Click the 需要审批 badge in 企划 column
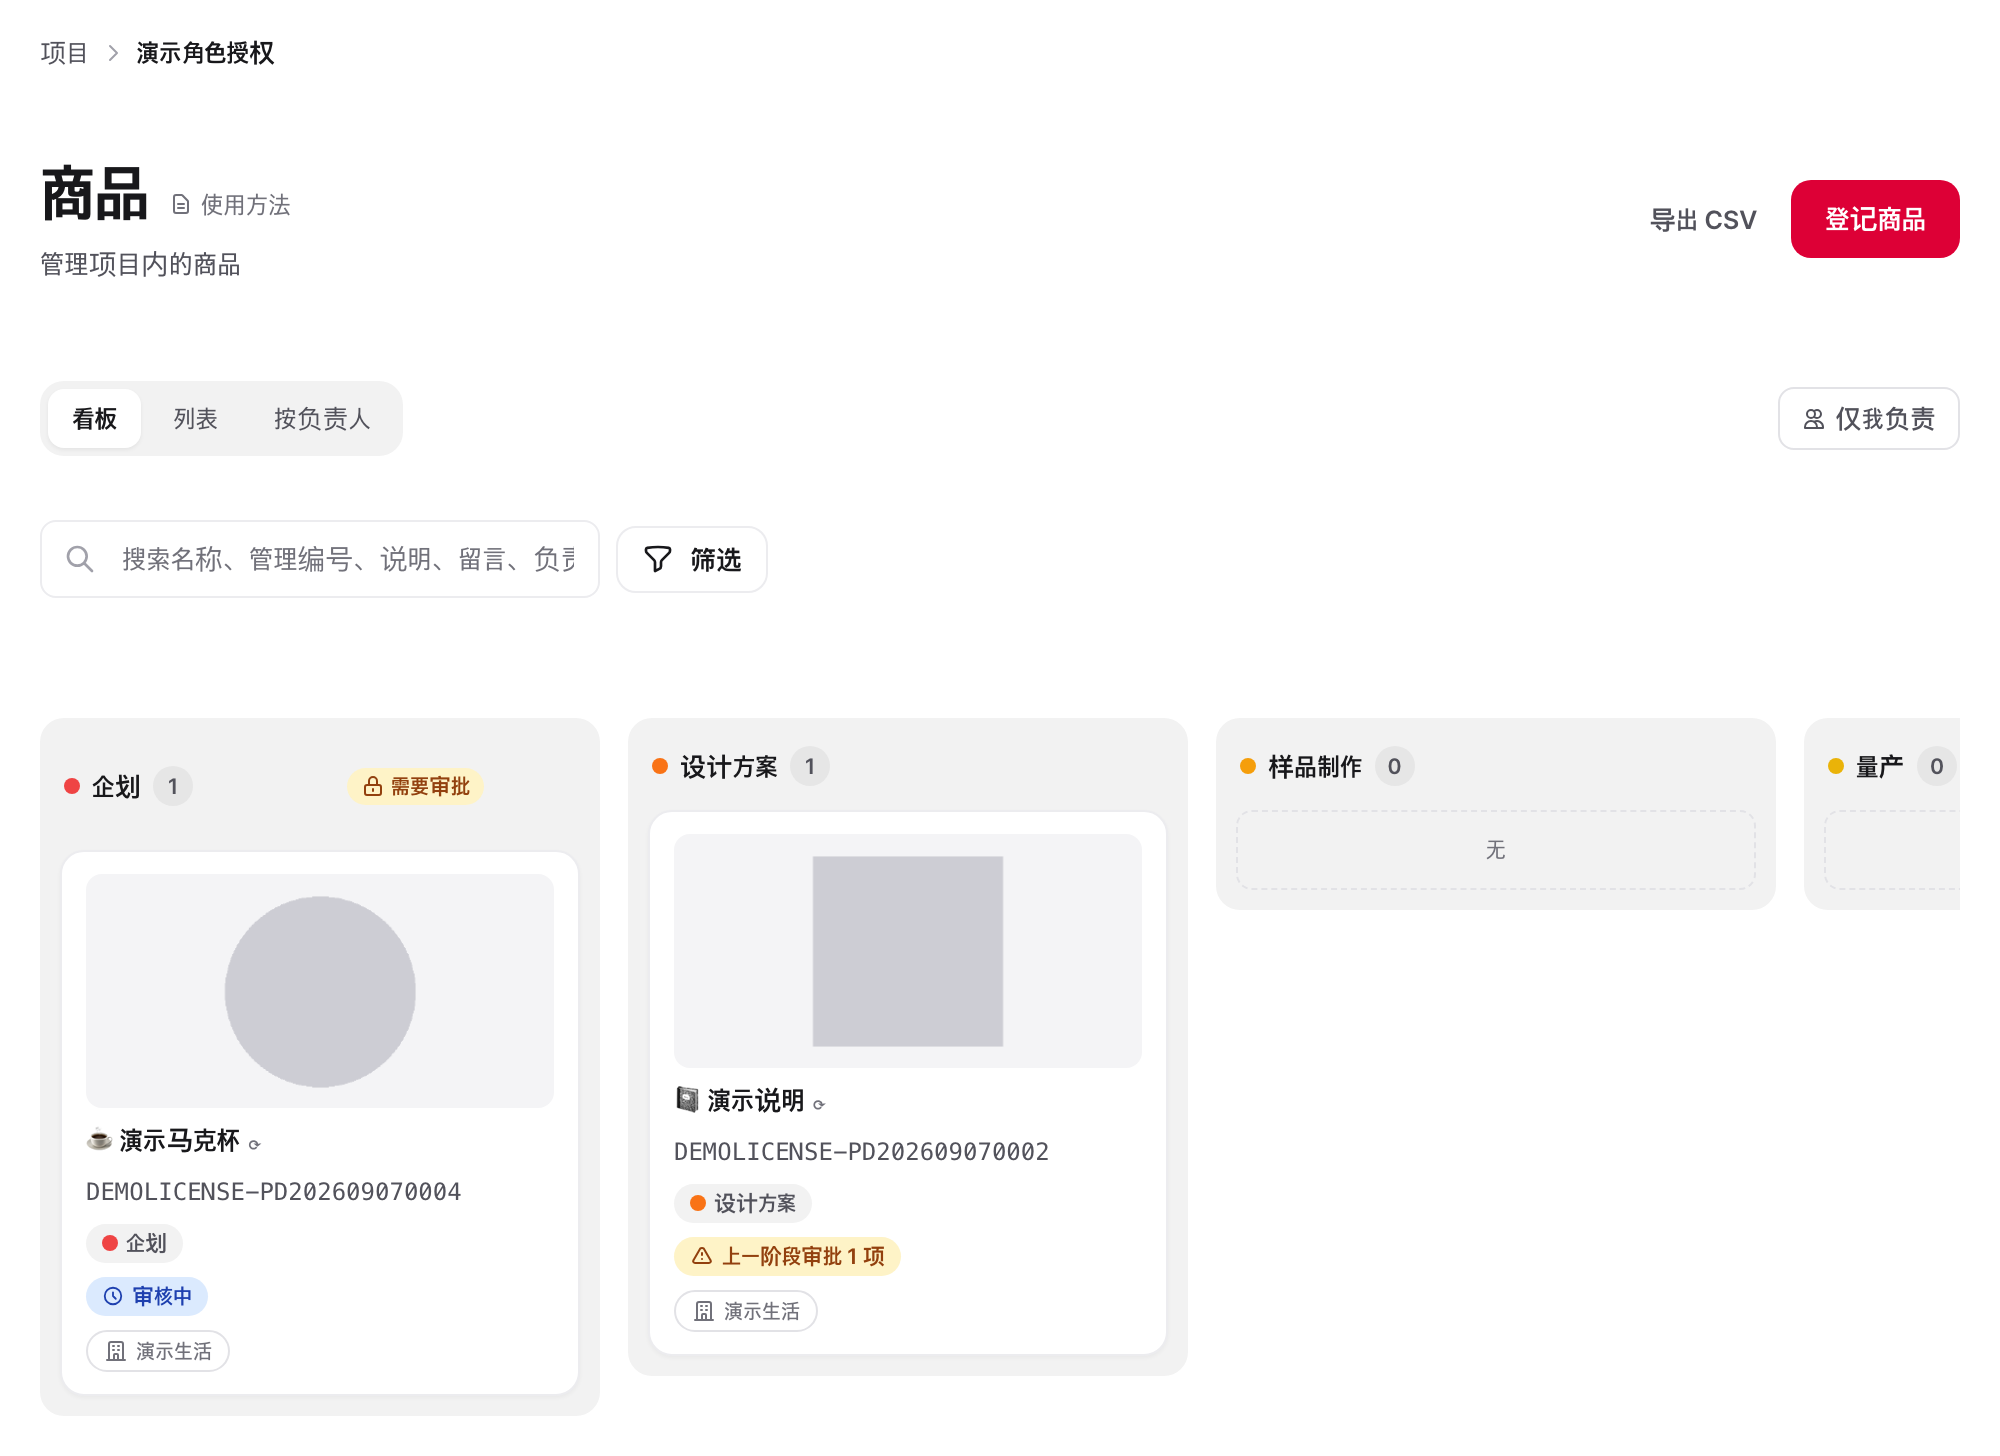The height and width of the screenshot is (1456, 2000). [416, 787]
